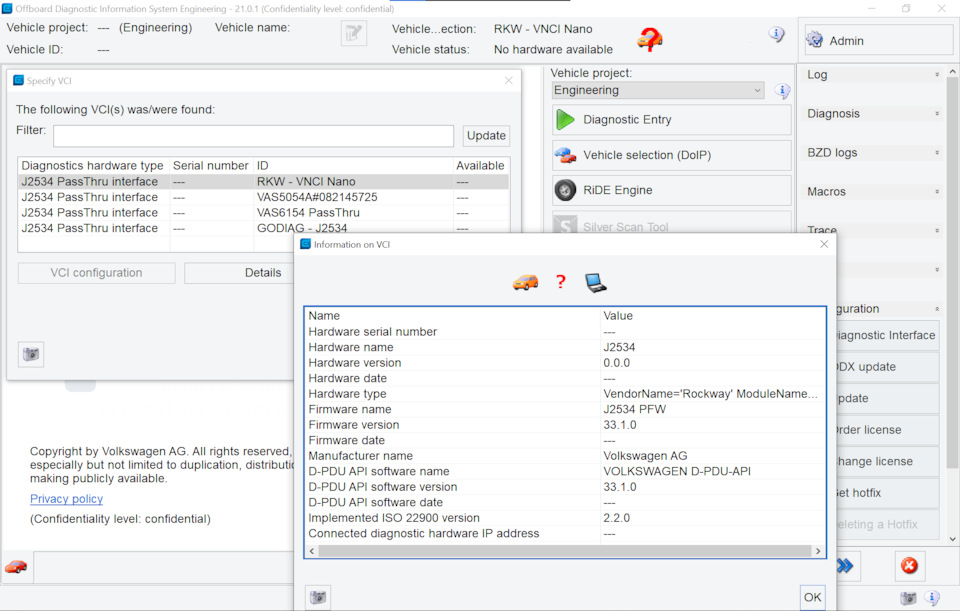Expand the Trace section
The width and height of the screenshot is (960, 611).
[x=937, y=231]
